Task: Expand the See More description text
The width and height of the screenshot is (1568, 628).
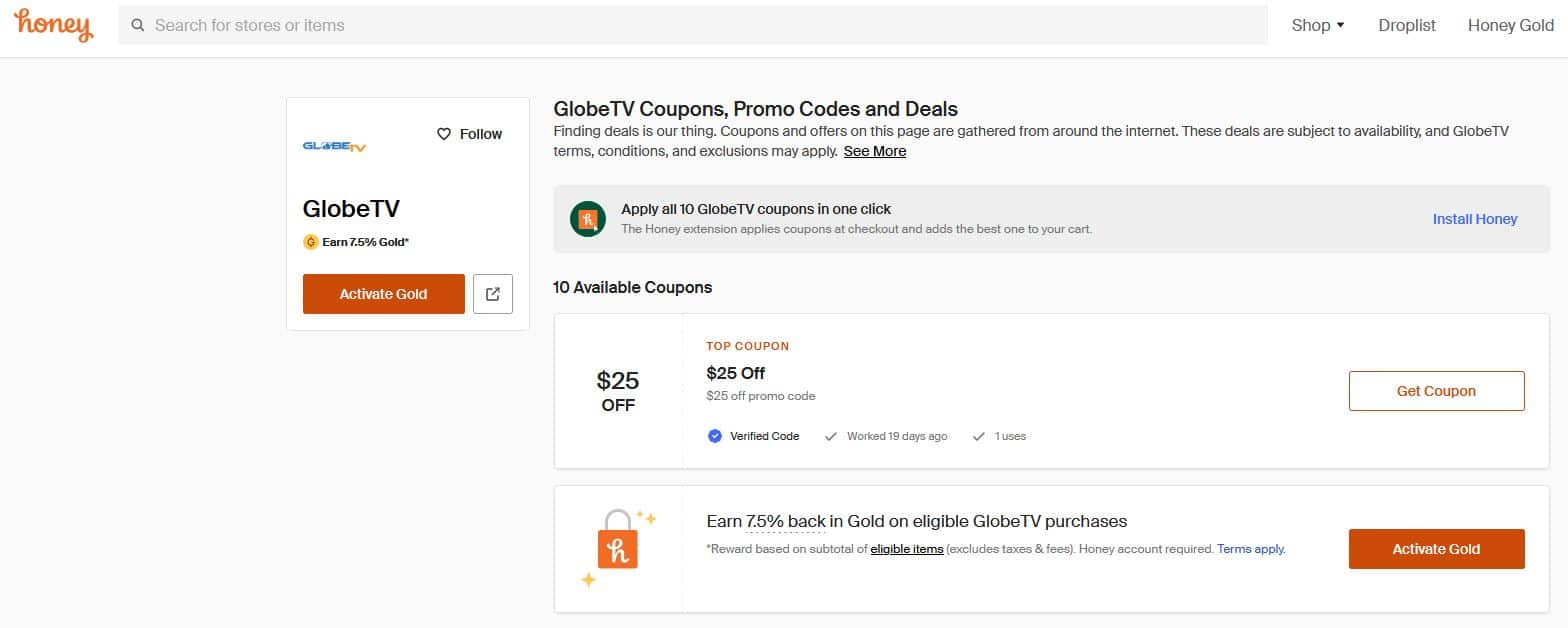Action: click(874, 151)
